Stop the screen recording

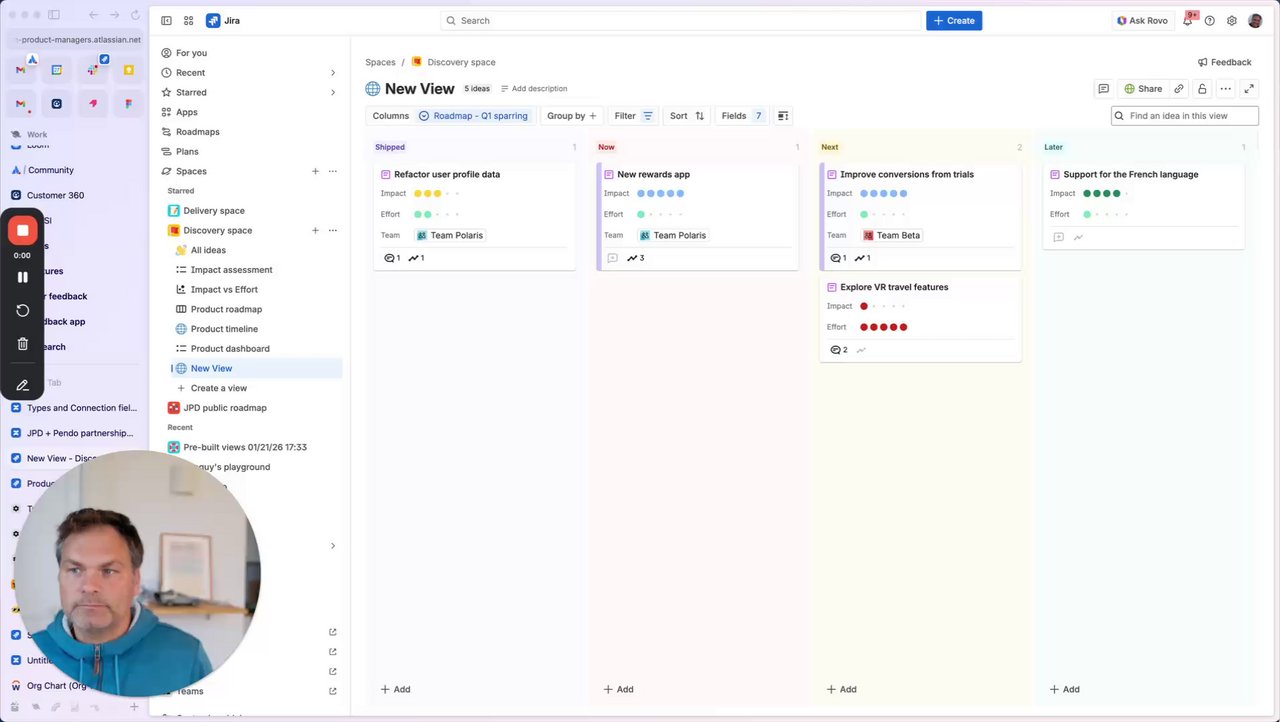22,231
